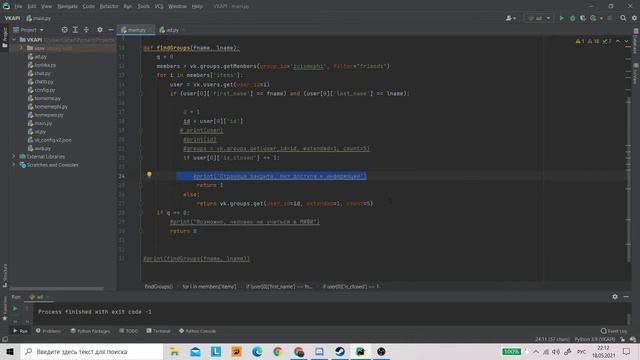This screenshot has width=640, height=360.
Task: Switch to ad.py editor tab
Action: tap(171, 30)
